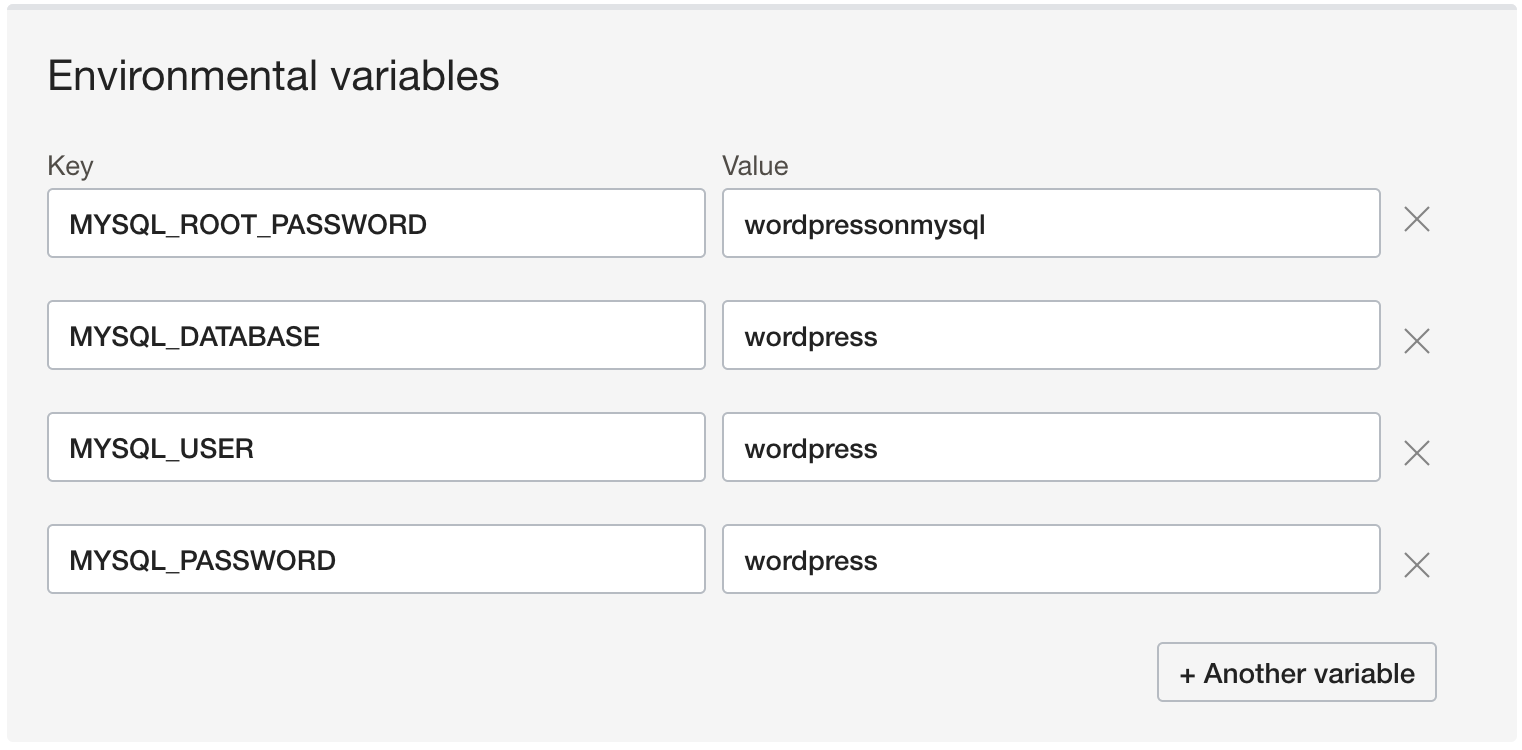Remove the MYSQL_PASSWORD variable row
Screen dimensions: 1522x750
tap(1416, 566)
